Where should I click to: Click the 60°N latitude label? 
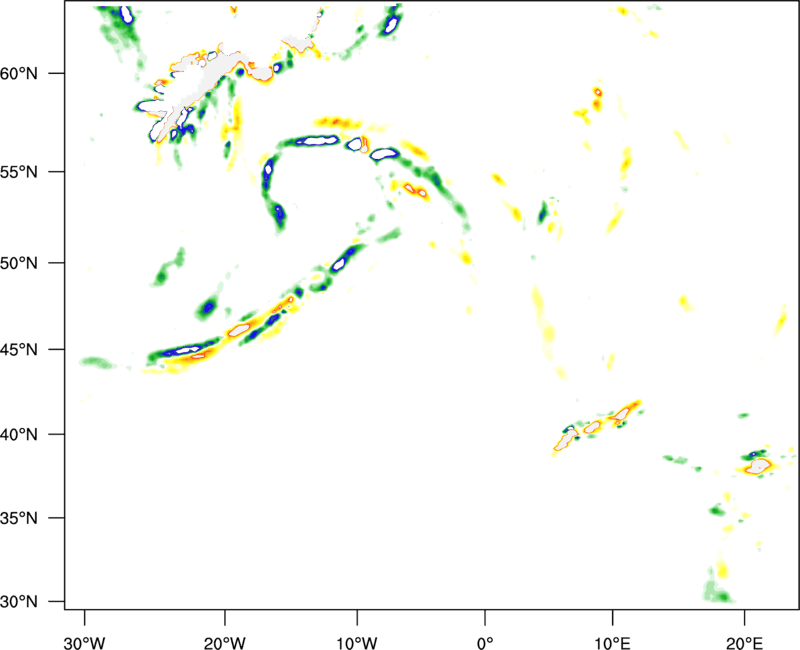click(19, 74)
